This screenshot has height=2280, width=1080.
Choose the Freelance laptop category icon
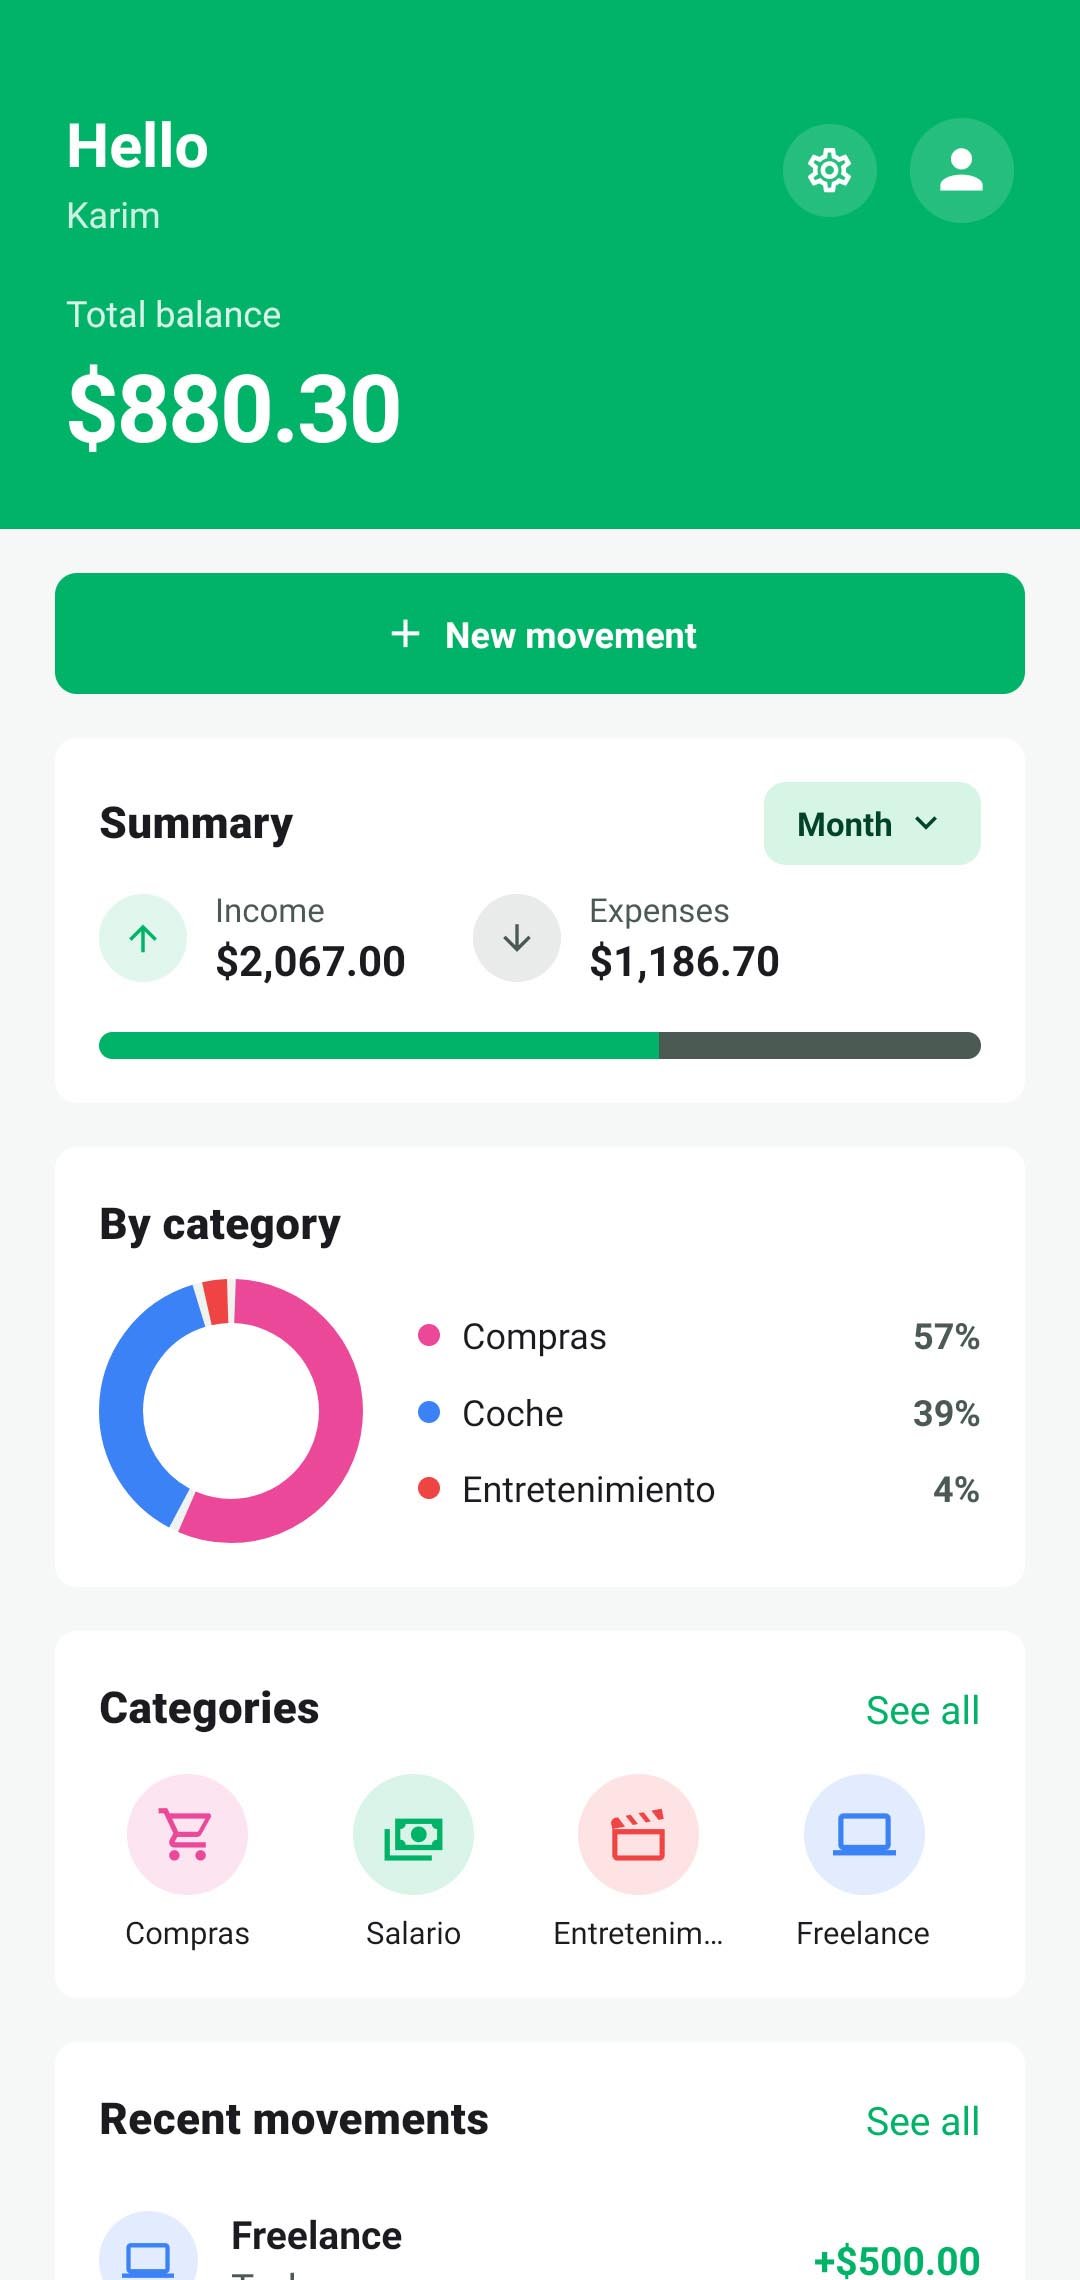864,1834
